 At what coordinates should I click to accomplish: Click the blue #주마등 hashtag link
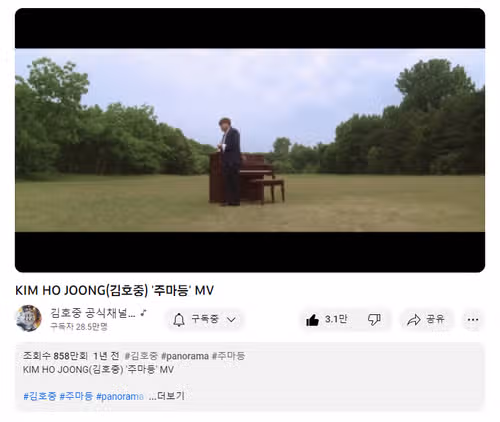[76, 396]
